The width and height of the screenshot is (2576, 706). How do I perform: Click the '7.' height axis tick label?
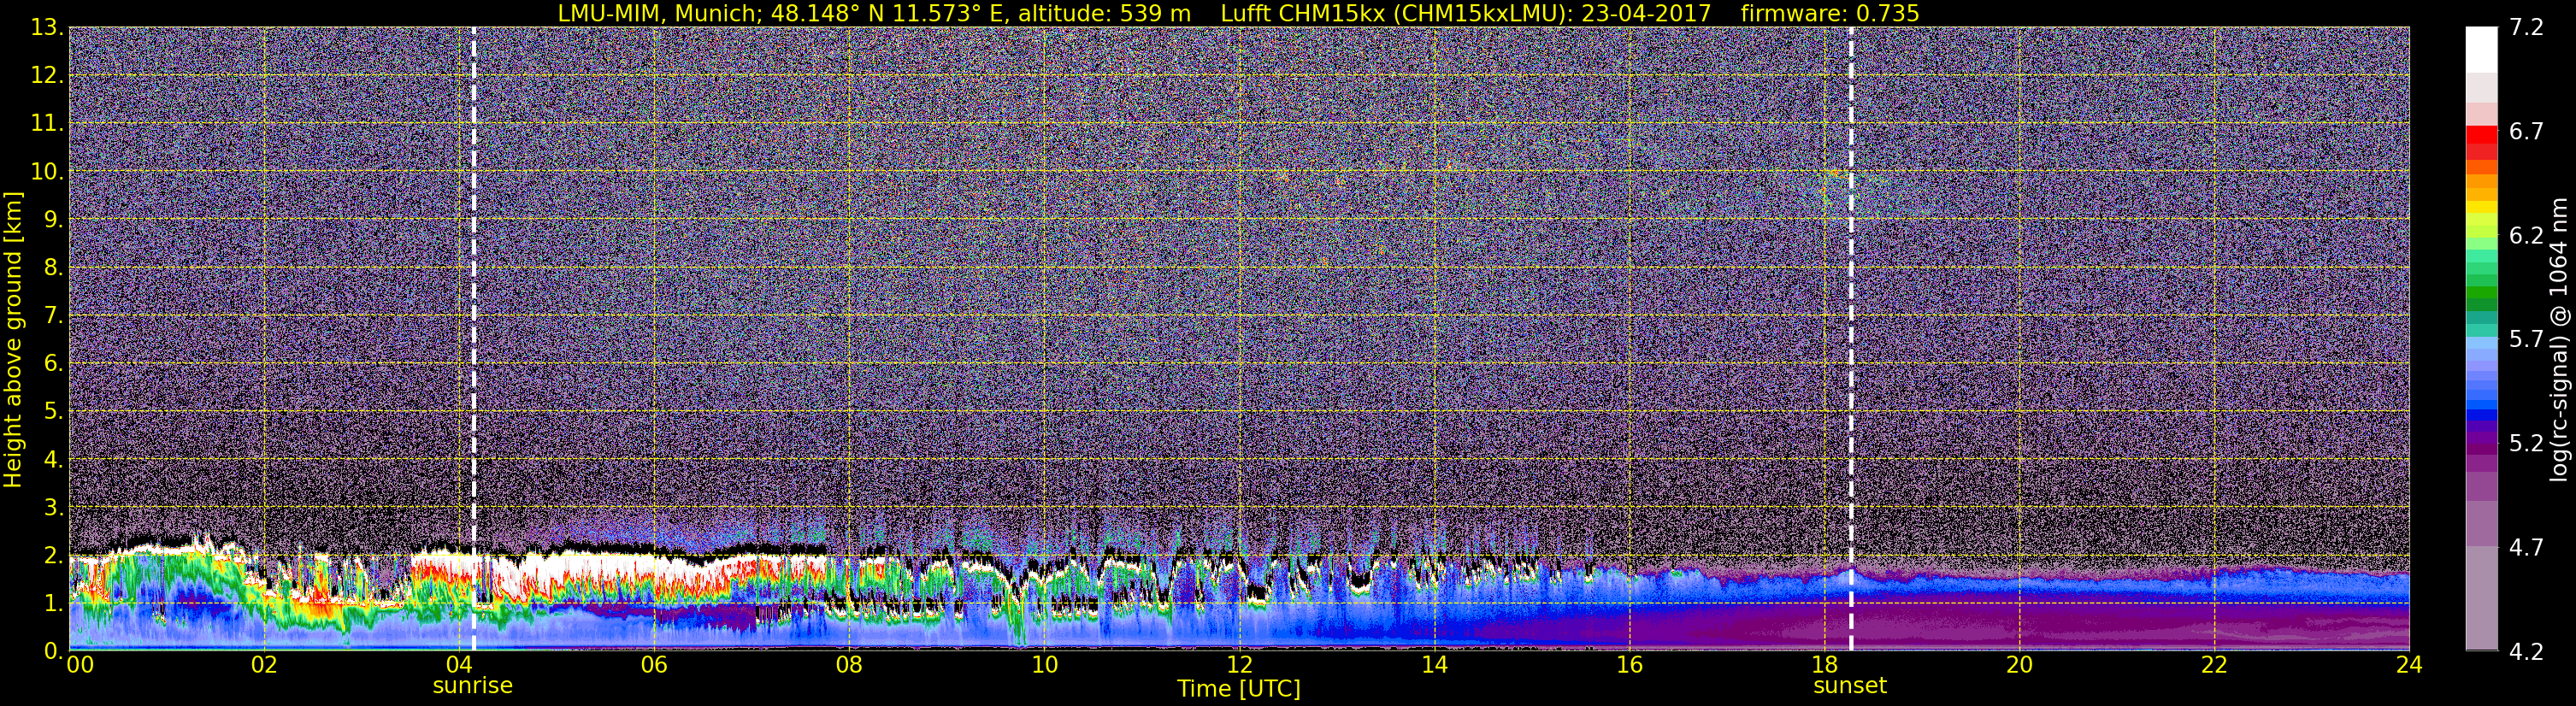click(52, 316)
